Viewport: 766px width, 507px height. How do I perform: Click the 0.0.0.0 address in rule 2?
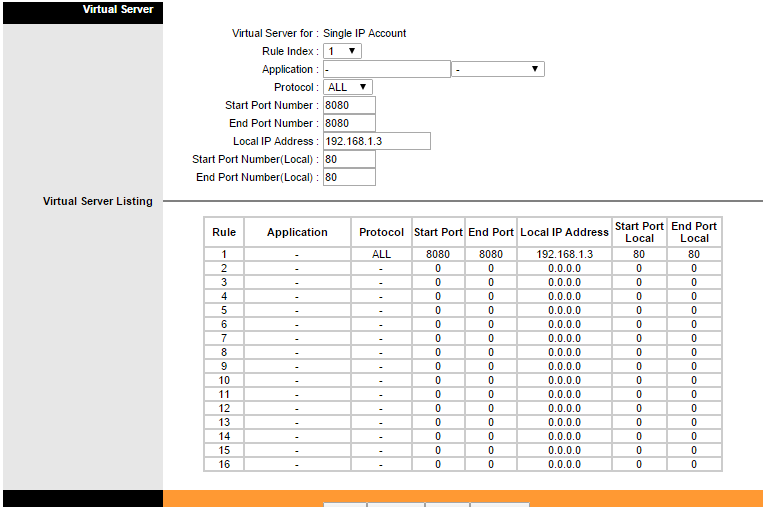(564, 268)
